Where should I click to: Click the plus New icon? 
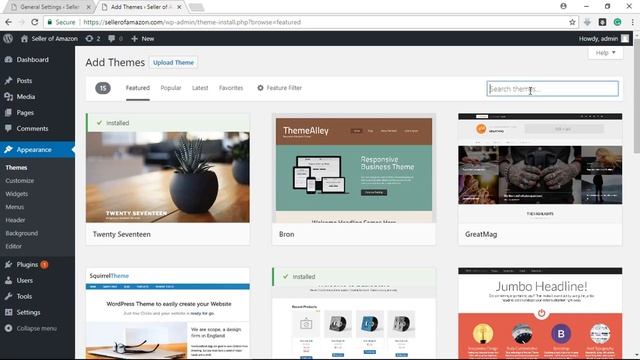pyautogui.click(x=134, y=39)
